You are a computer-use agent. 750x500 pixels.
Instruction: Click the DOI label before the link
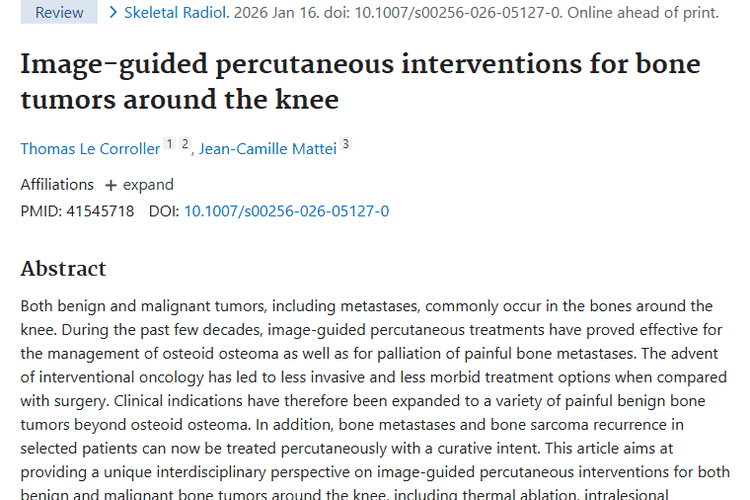[164, 211]
